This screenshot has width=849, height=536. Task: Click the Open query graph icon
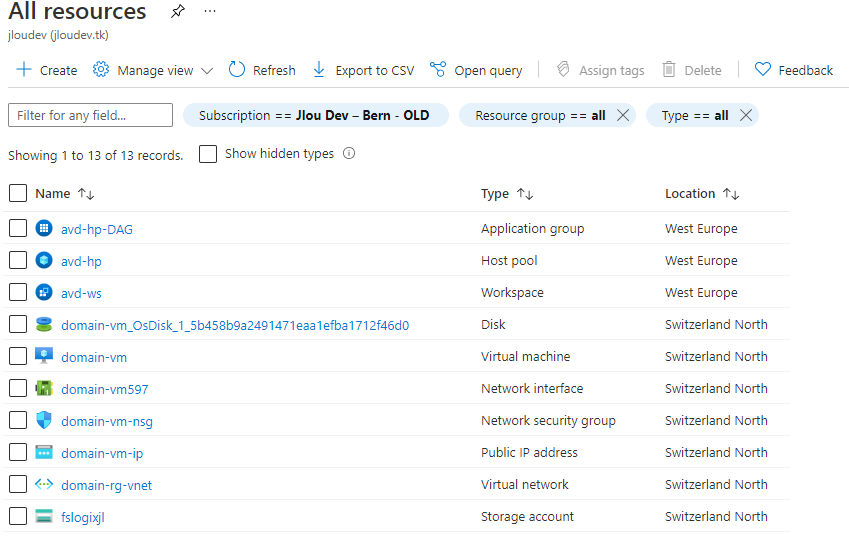(x=437, y=69)
